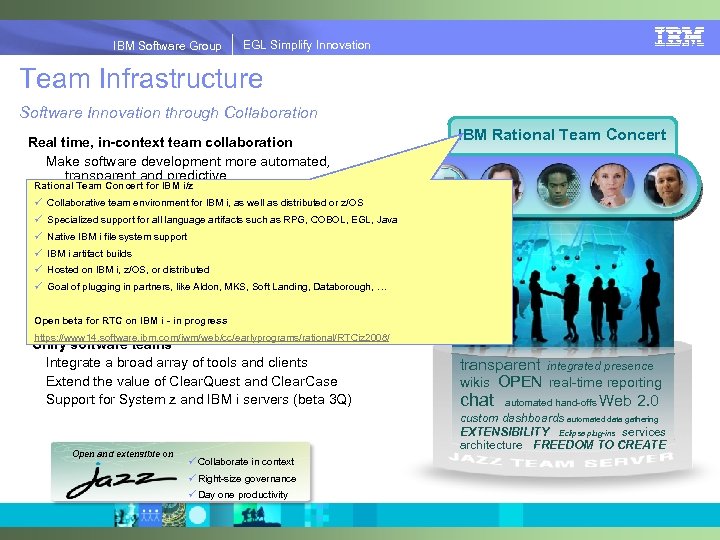This screenshot has width=720, height=540.
Task: Select the portrait of the blonde woman
Action: click(612, 186)
